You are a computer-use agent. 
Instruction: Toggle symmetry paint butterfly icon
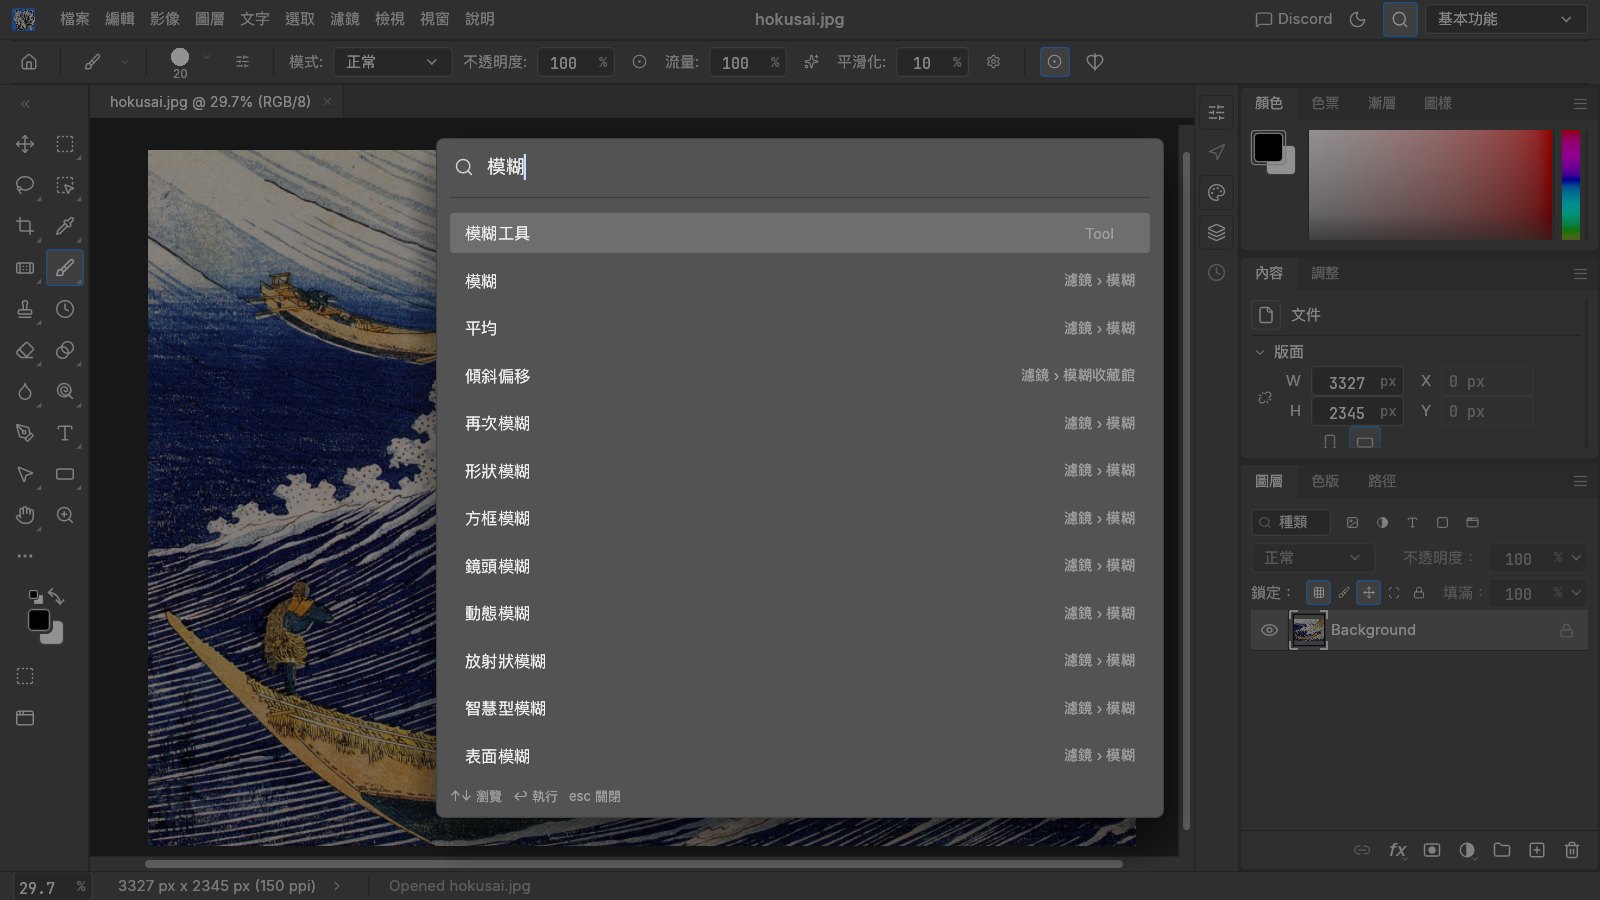(x=1095, y=62)
